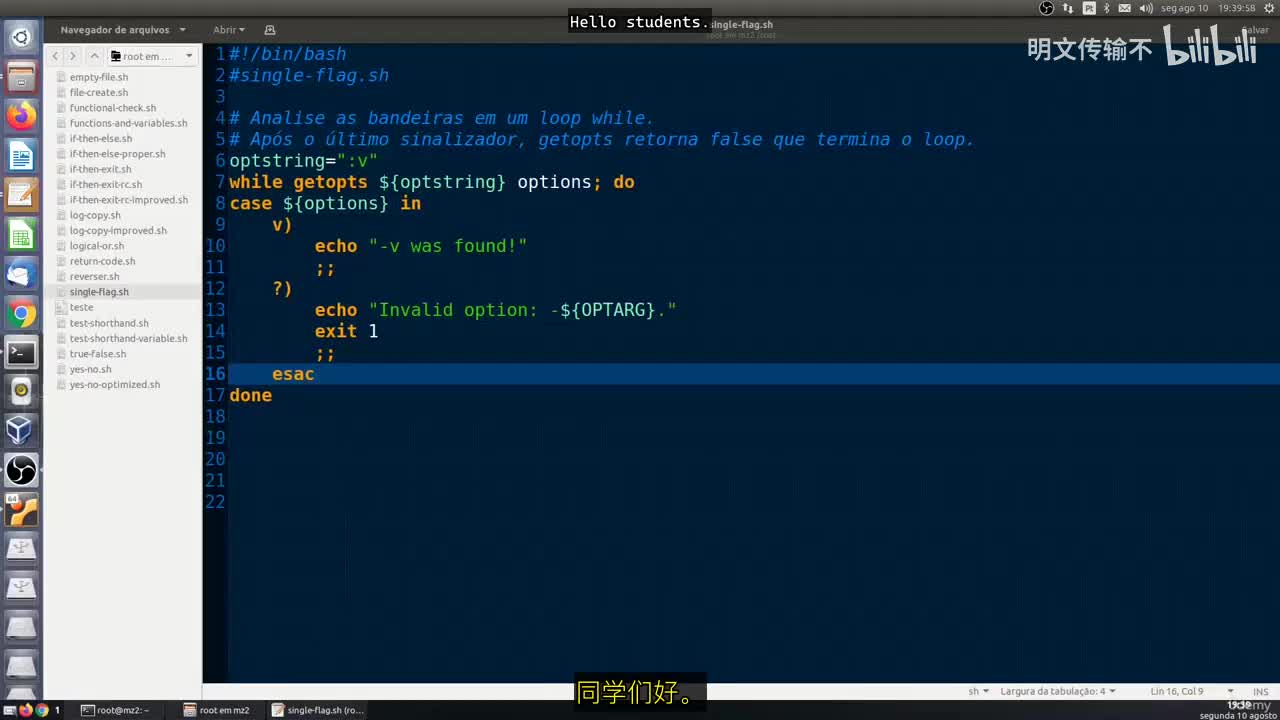Click the 'done' keyword on line 17
1280x720 pixels.
coord(250,395)
